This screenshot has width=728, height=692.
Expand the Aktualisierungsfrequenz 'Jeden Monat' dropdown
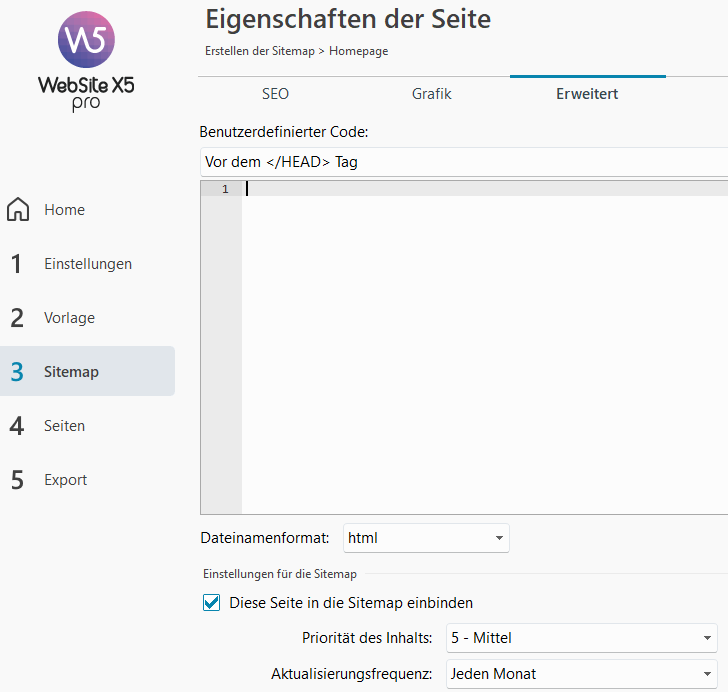pyautogui.click(x=581, y=674)
